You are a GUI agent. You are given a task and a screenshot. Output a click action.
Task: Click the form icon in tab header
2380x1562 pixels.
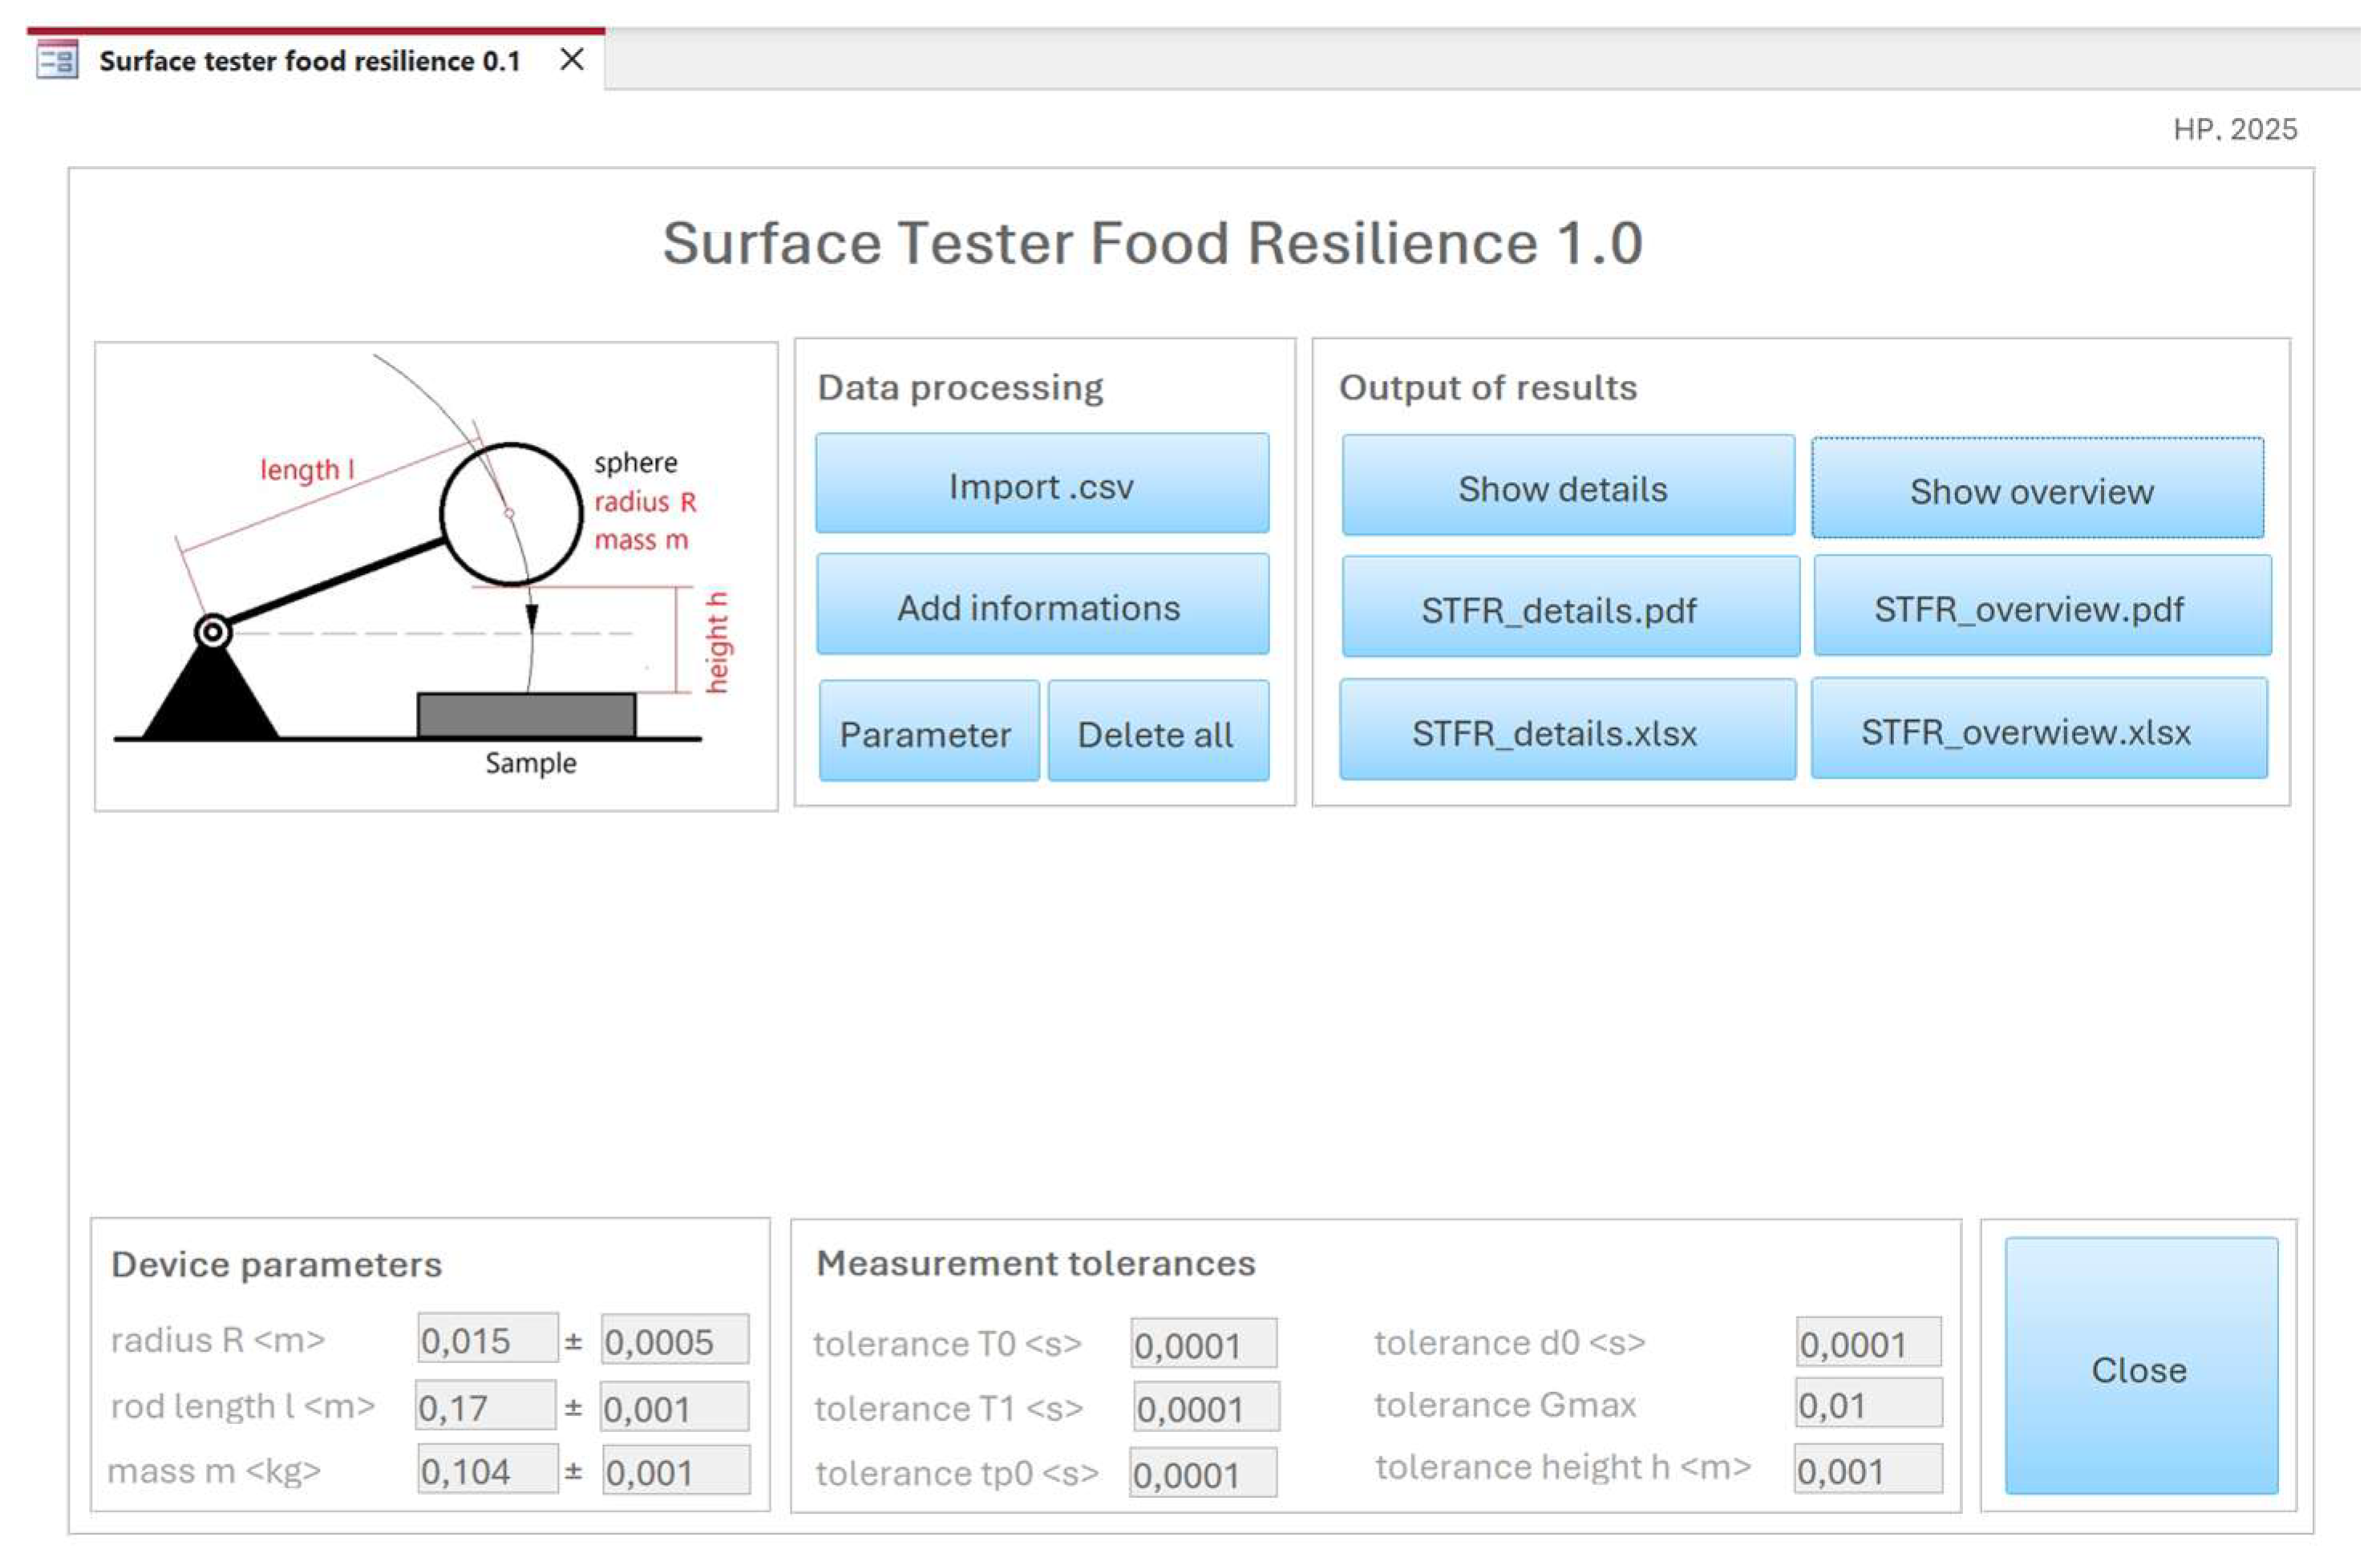(x=57, y=61)
